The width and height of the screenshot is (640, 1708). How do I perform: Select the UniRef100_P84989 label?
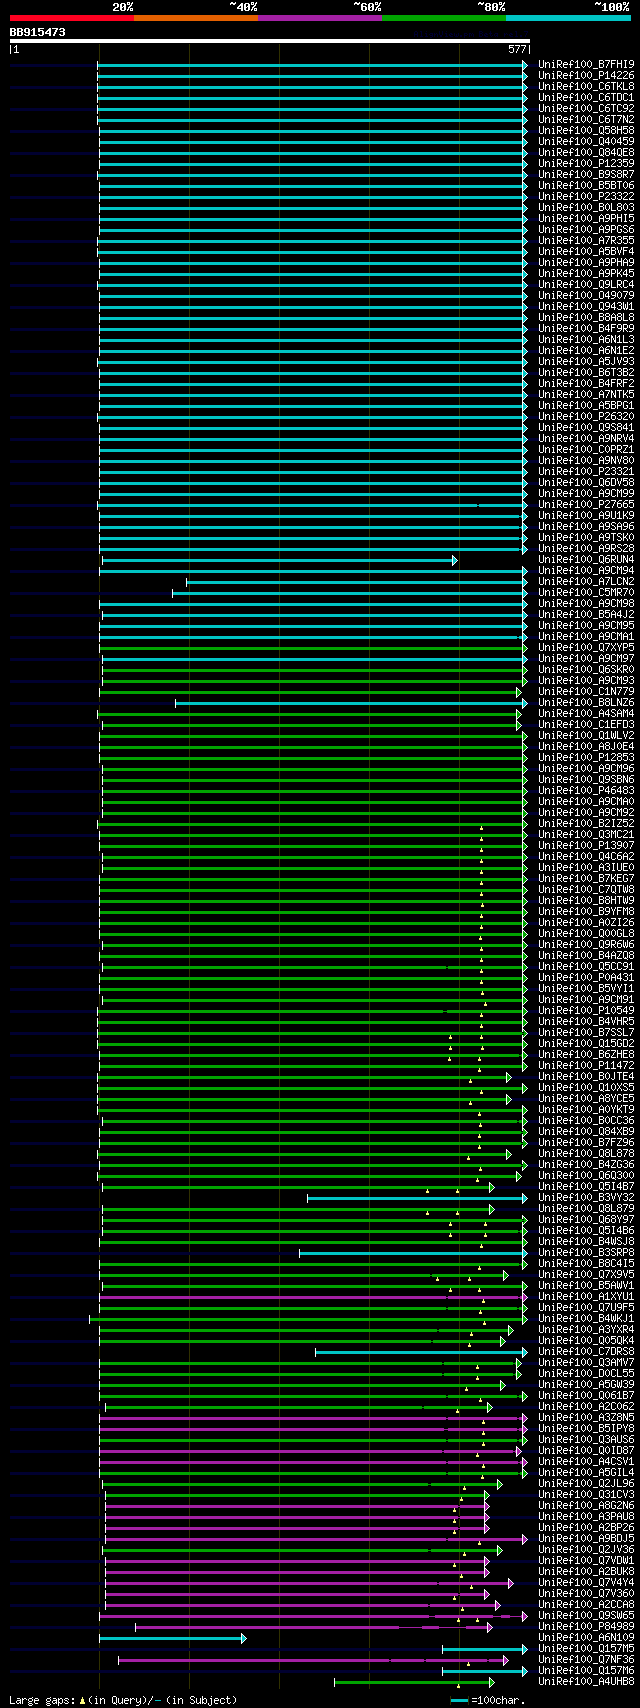point(586,1626)
